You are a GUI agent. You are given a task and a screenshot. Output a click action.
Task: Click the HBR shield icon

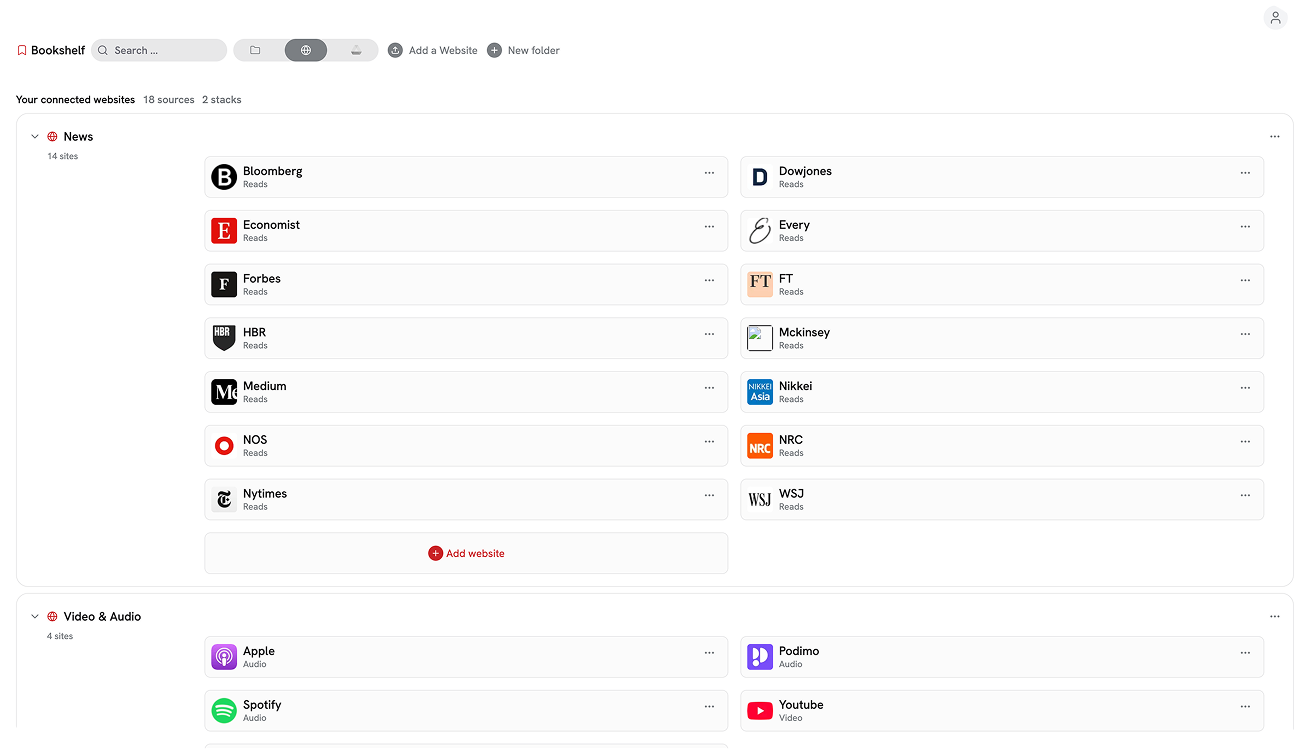coord(224,339)
